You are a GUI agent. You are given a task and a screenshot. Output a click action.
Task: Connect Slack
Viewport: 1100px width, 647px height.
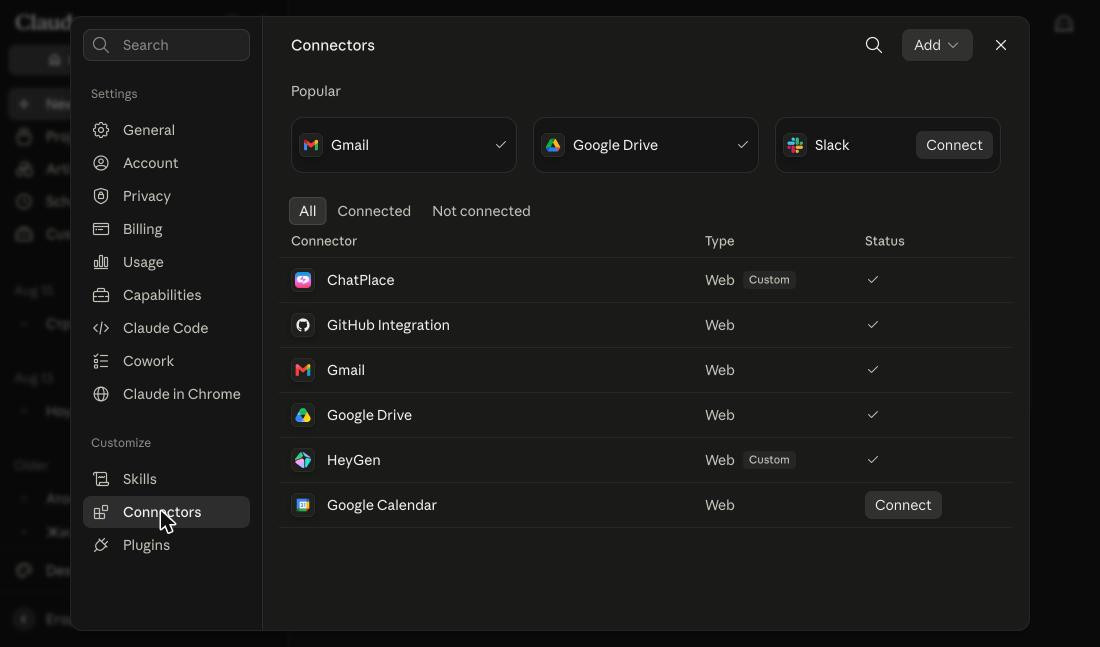click(x=954, y=145)
